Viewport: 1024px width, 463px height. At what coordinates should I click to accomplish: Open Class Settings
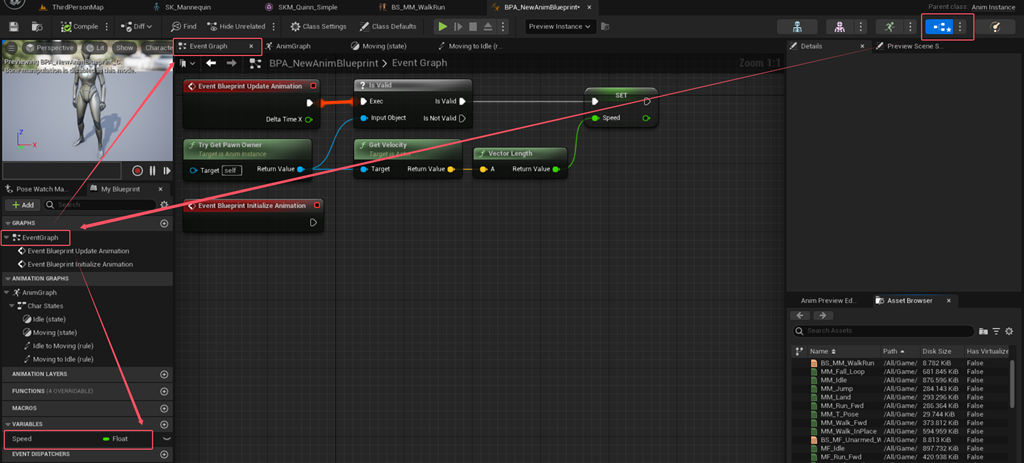pyautogui.click(x=318, y=27)
